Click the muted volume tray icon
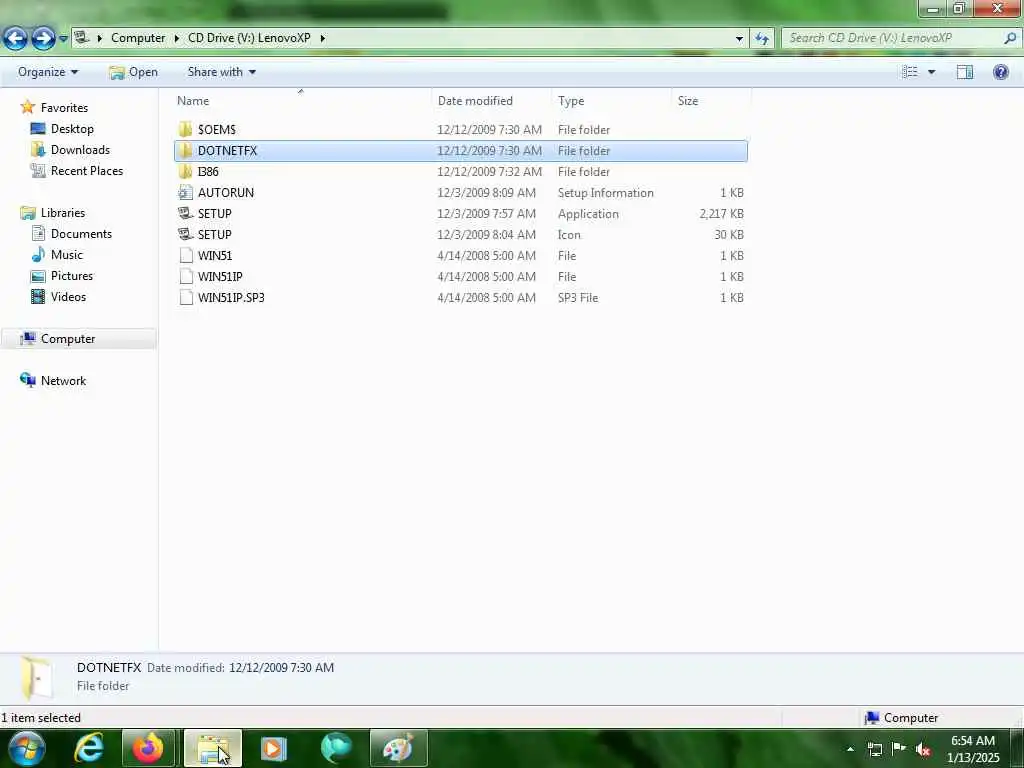Viewport: 1024px width, 768px height. 923,750
